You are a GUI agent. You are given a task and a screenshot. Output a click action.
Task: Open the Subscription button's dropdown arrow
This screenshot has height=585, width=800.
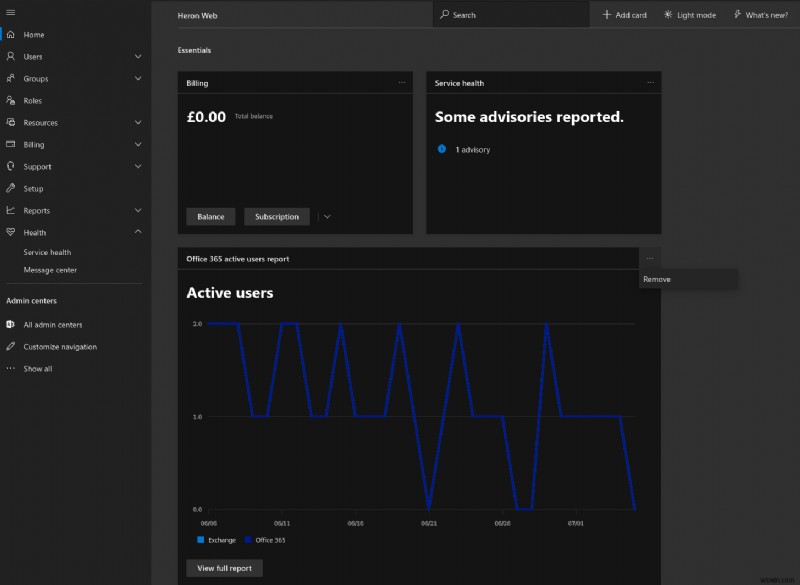[326, 216]
